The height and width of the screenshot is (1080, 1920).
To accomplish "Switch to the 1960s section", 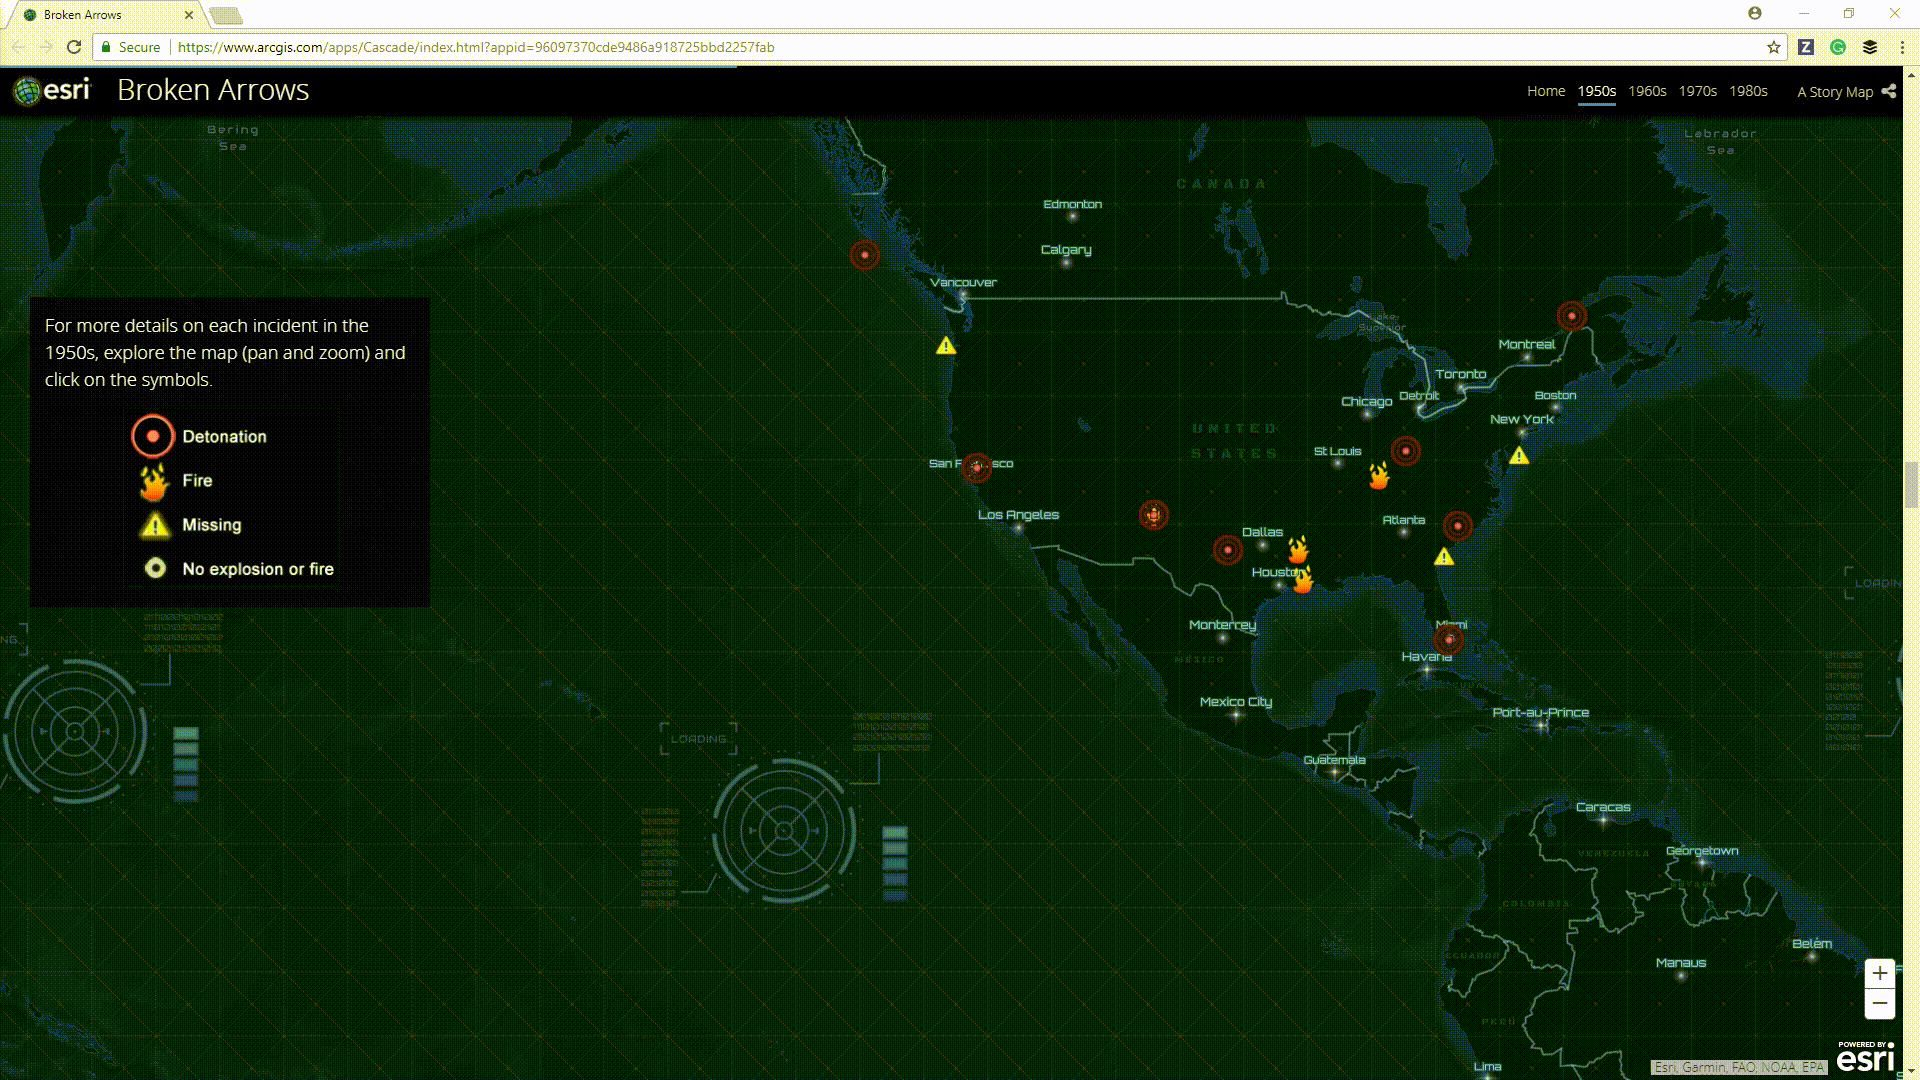I will pyautogui.click(x=1646, y=91).
